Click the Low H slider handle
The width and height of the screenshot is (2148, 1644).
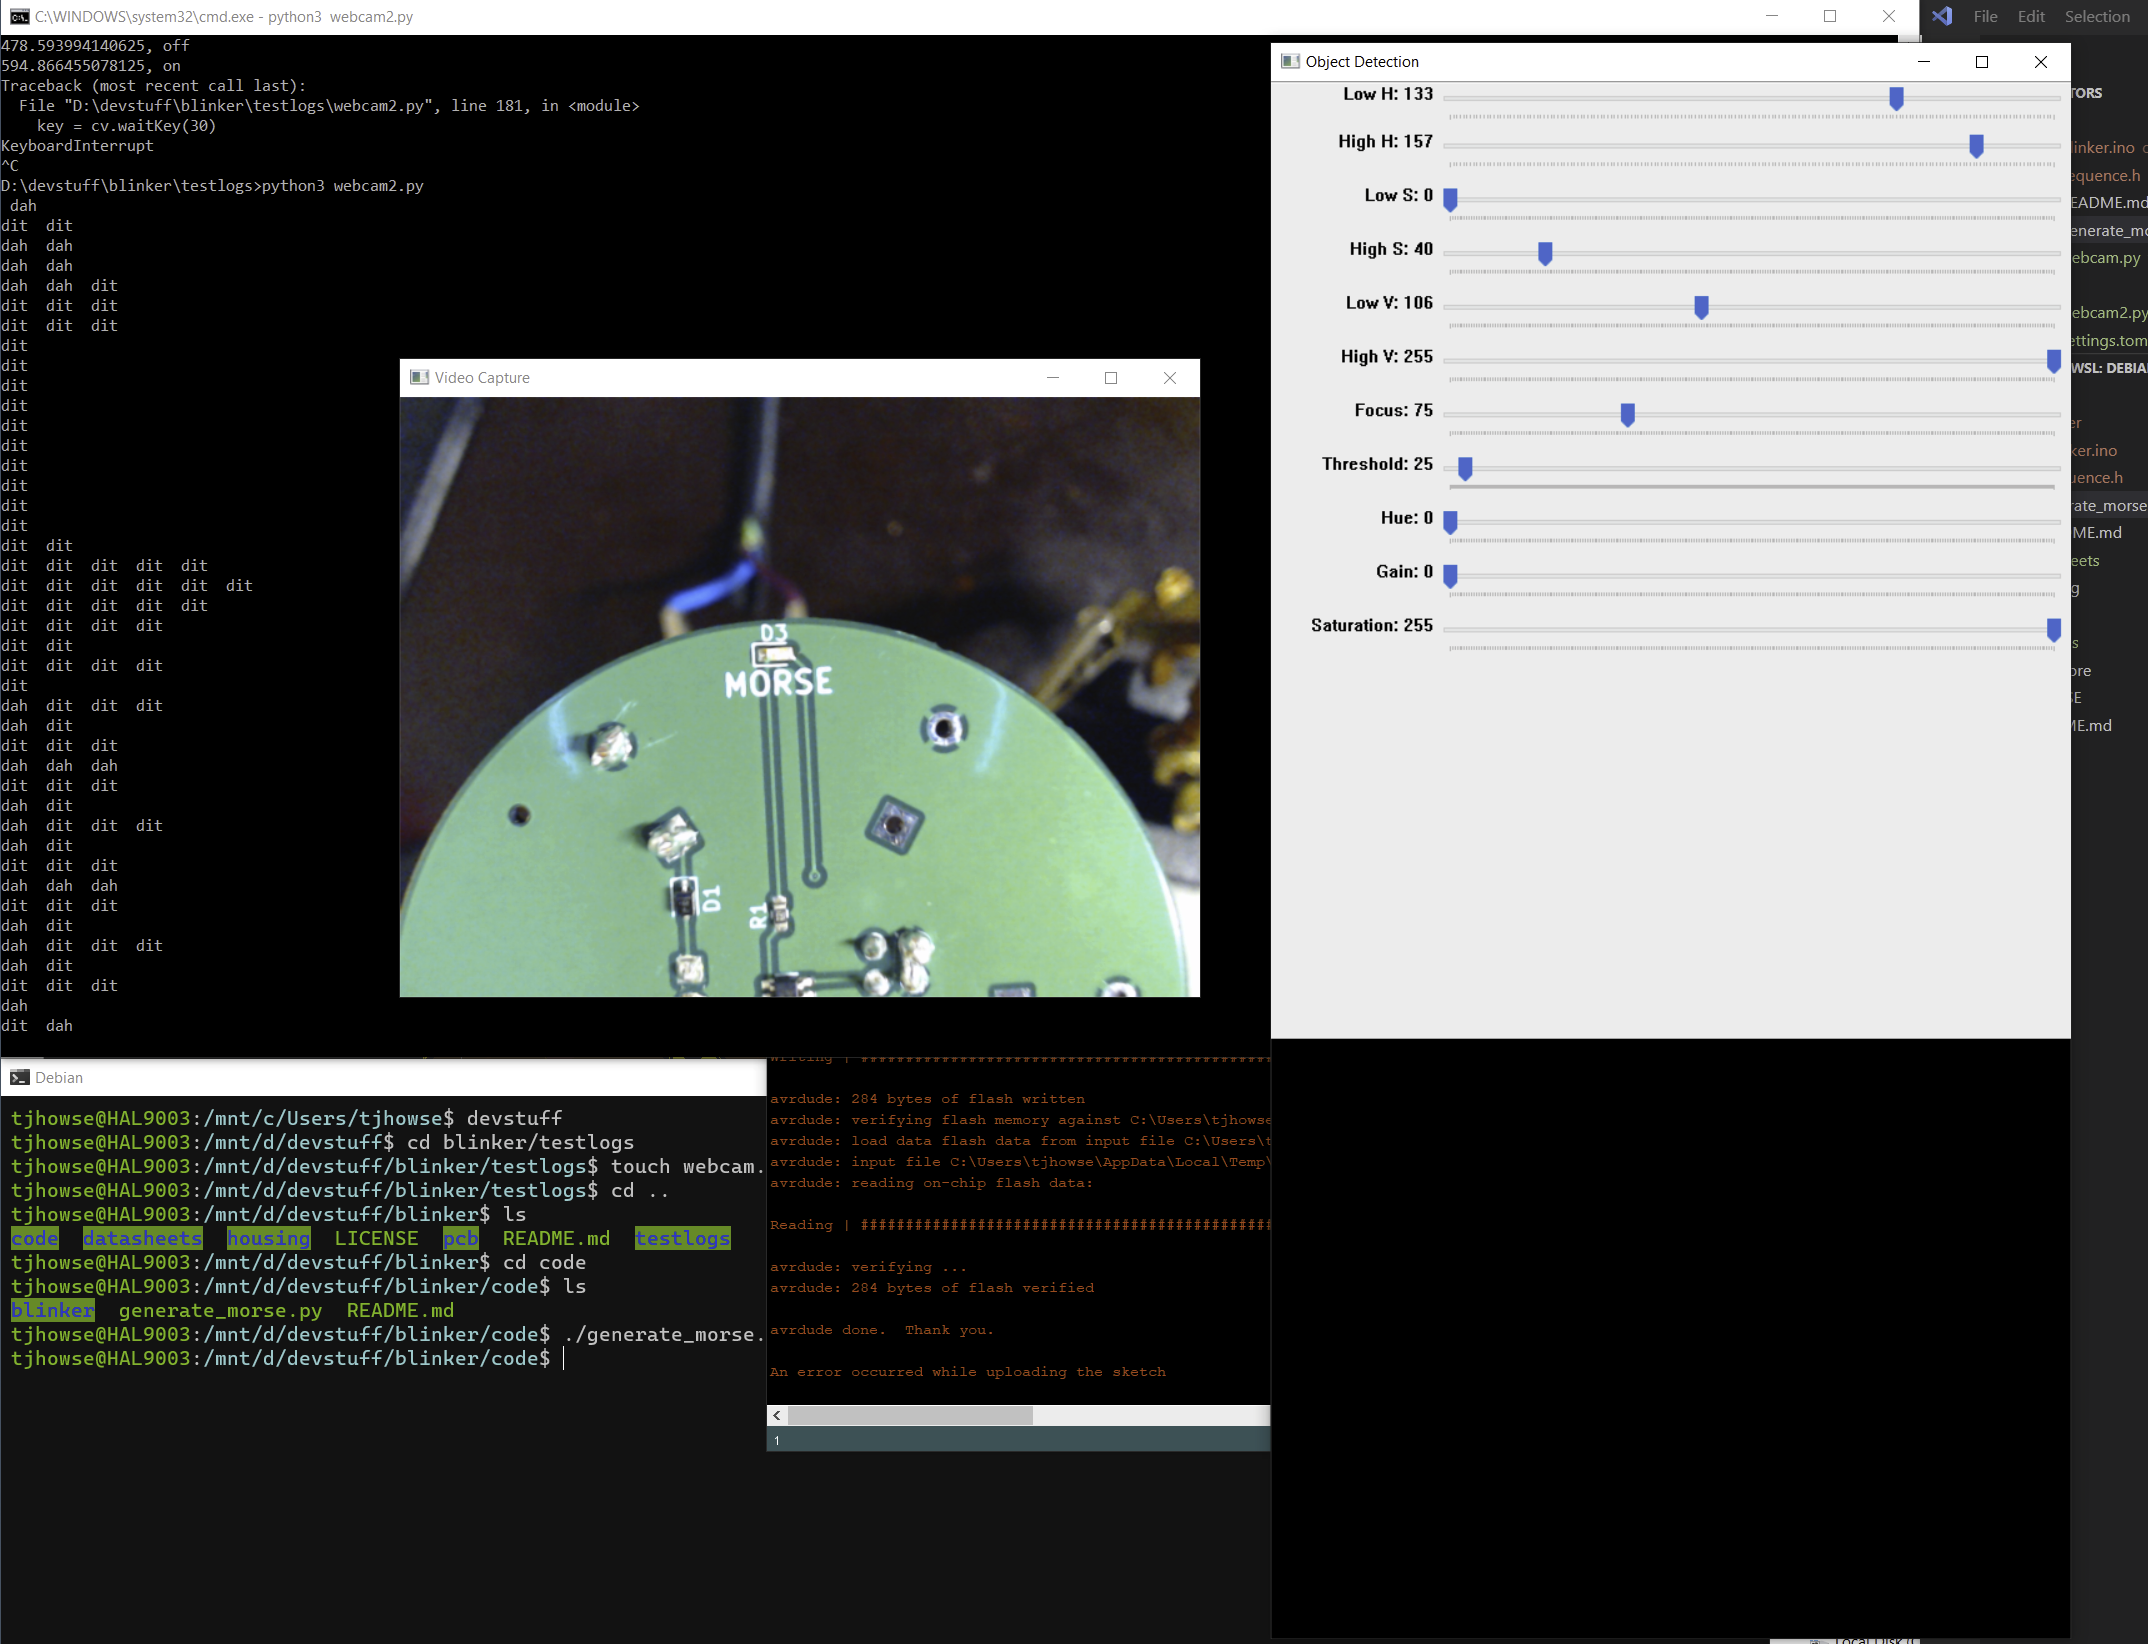[1895, 98]
